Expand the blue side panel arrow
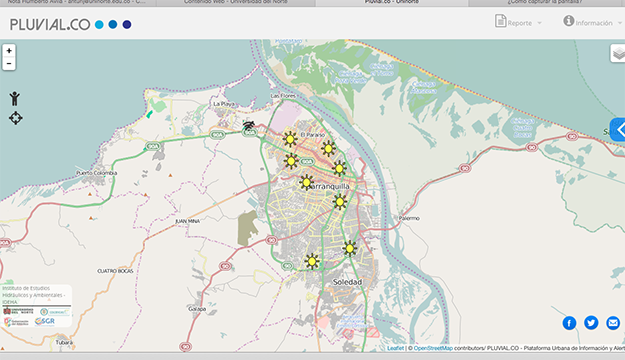 [618, 130]
